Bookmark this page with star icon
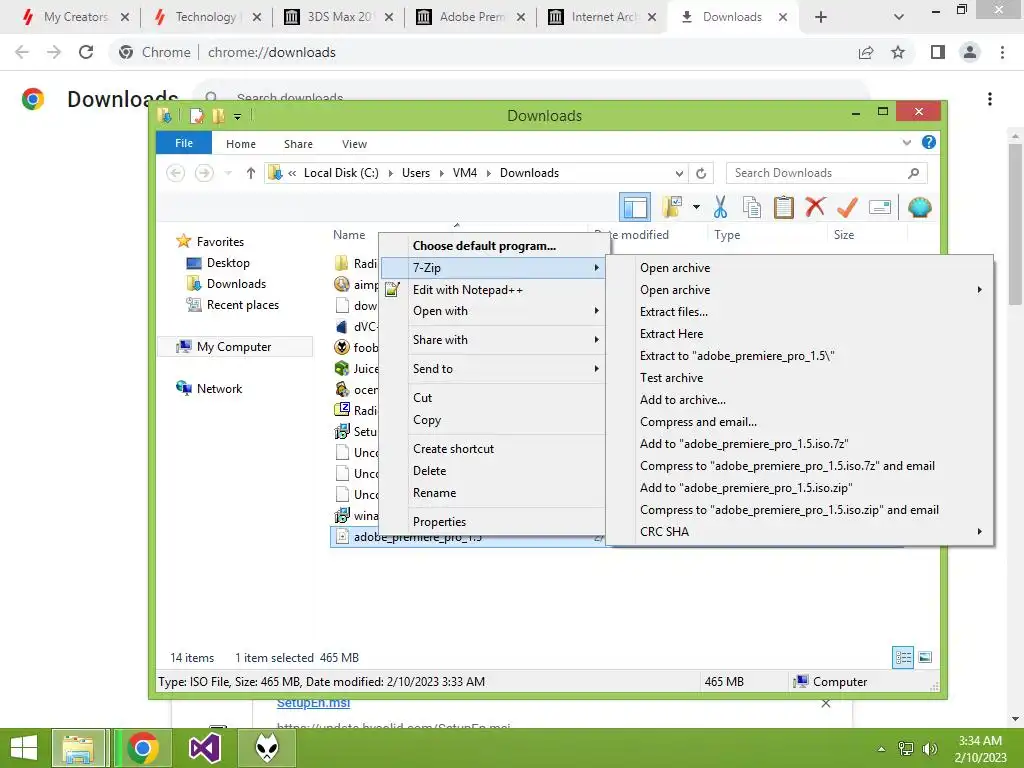1024x768 pixels. click(898, 52)
